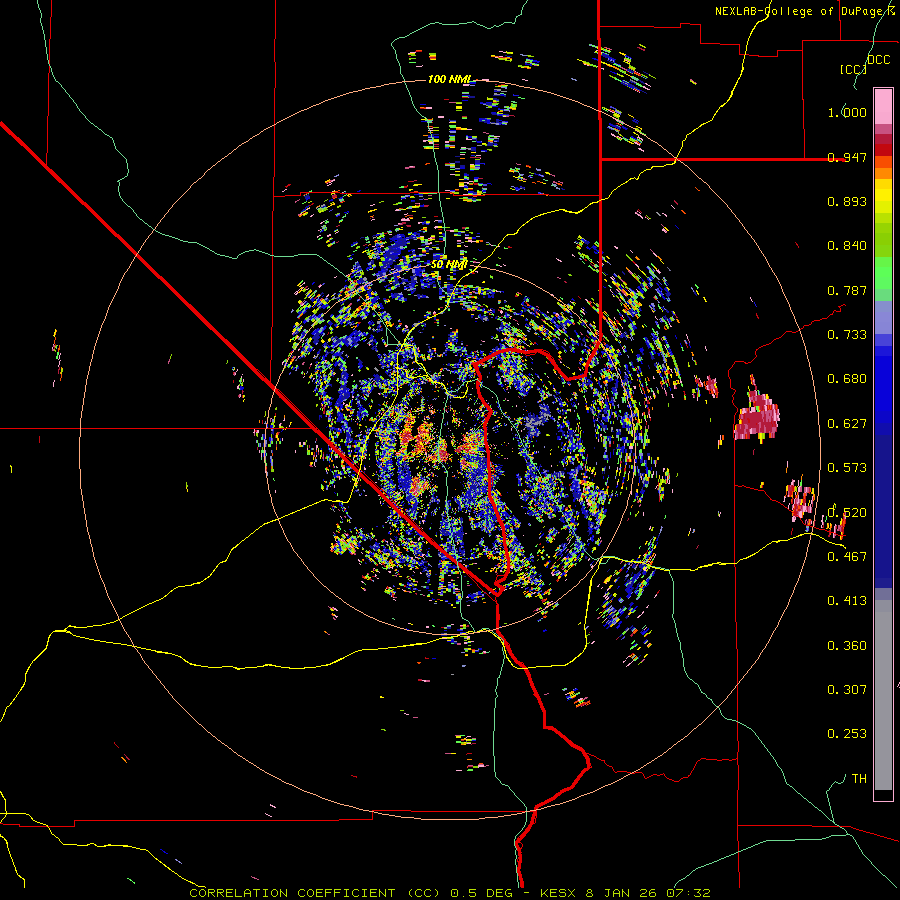Viewport: 900px width, 900px height.
Task: Click the 50 NMI range ring label
Action: point(449,265)
